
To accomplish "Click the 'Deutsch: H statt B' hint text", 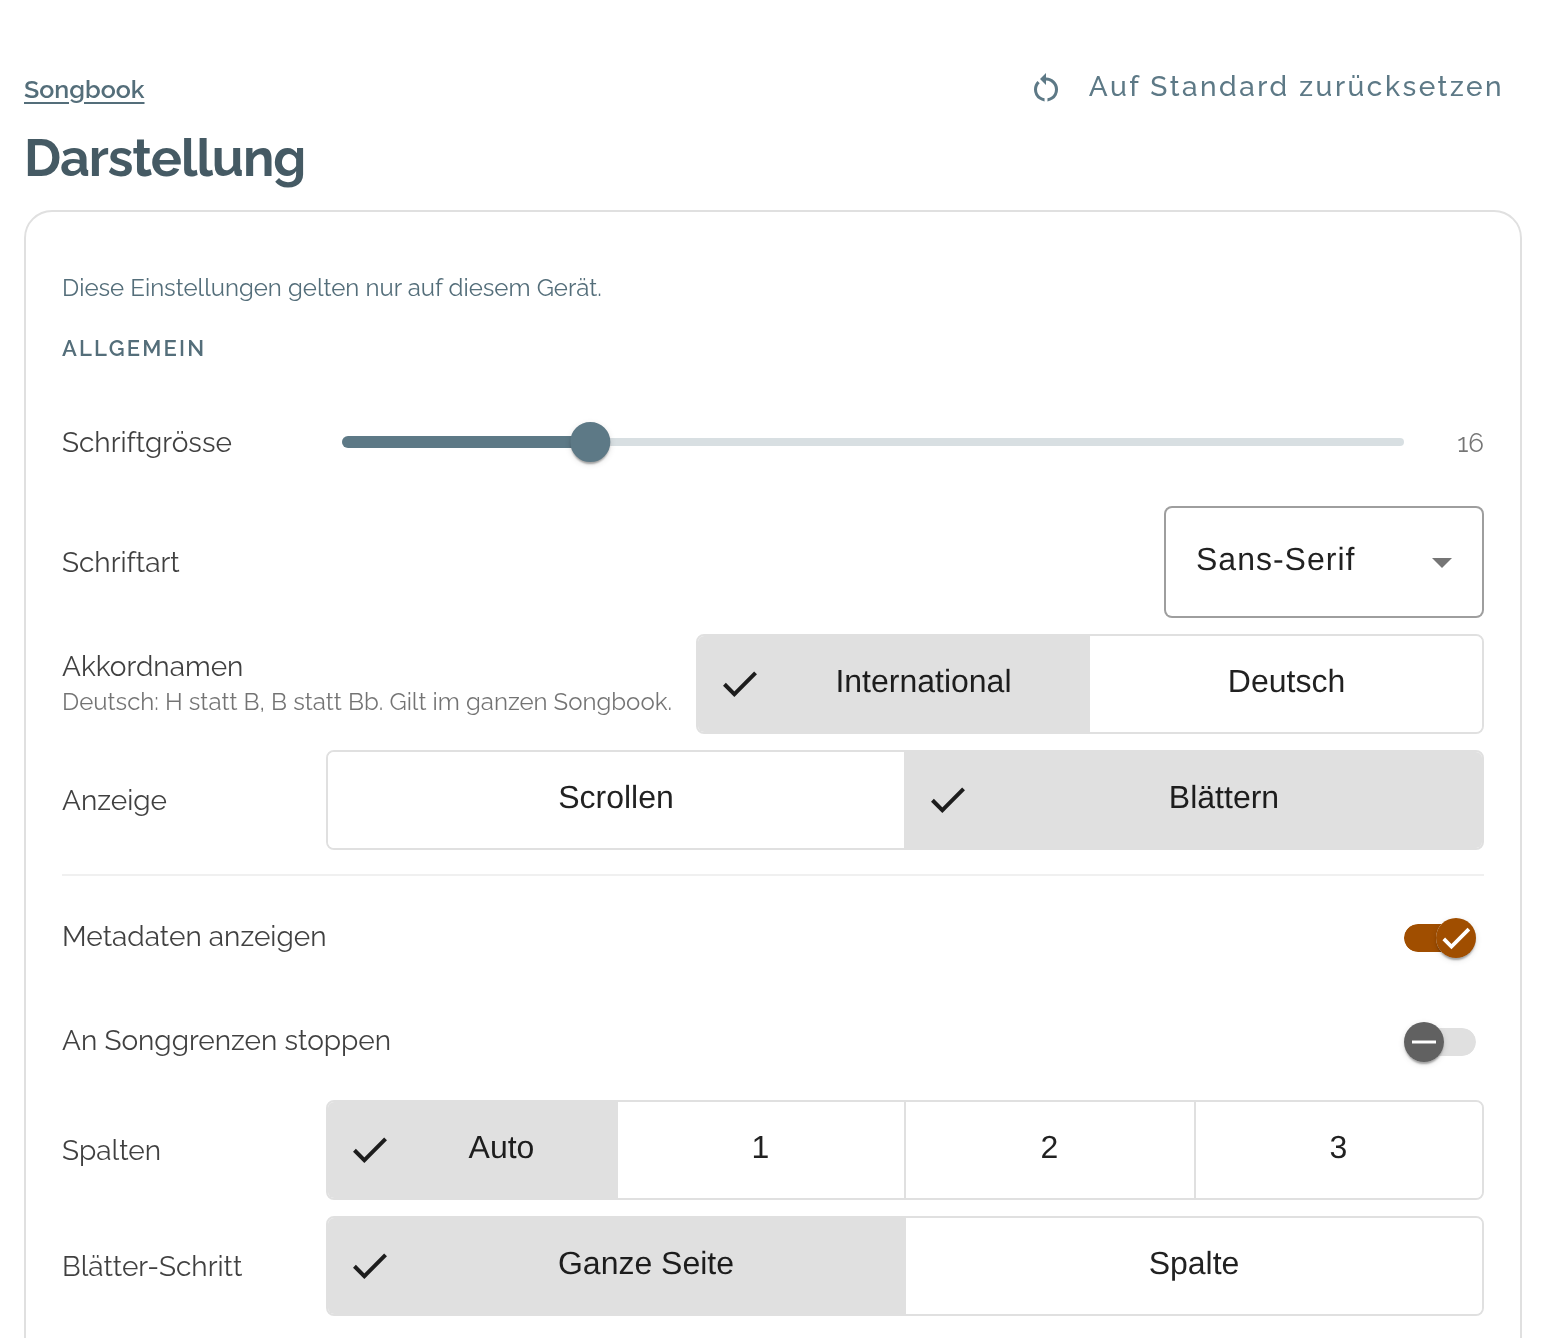I will point(367,702).
